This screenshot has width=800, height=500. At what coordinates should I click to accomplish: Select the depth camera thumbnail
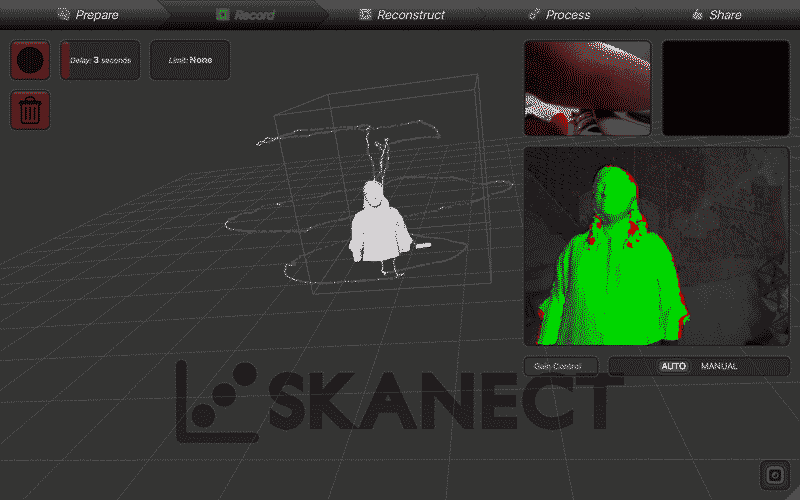click(588, 88)
